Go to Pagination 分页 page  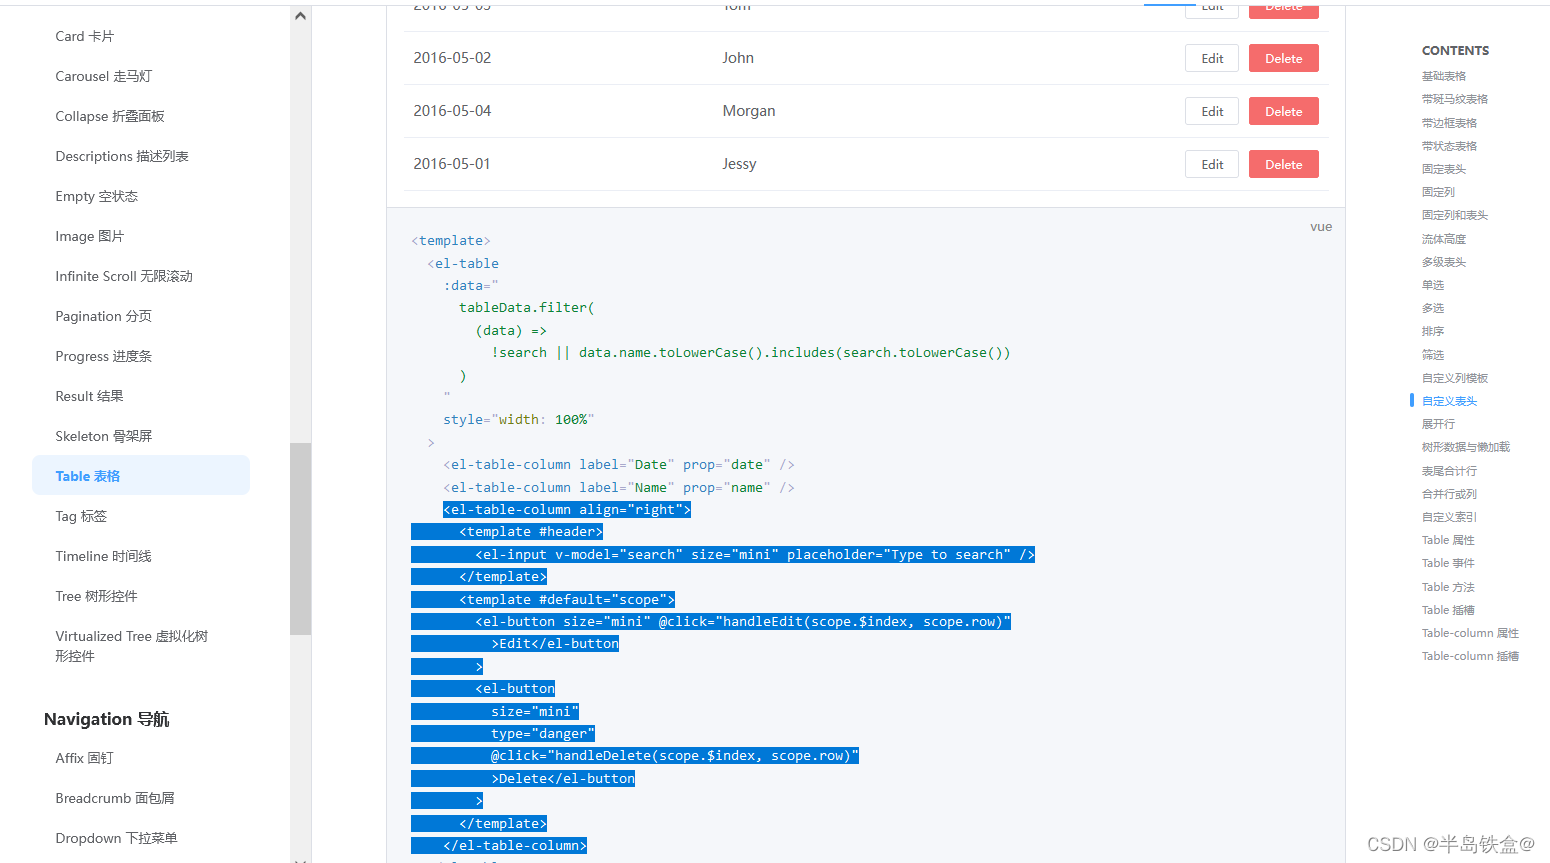(x=104, y=316)
